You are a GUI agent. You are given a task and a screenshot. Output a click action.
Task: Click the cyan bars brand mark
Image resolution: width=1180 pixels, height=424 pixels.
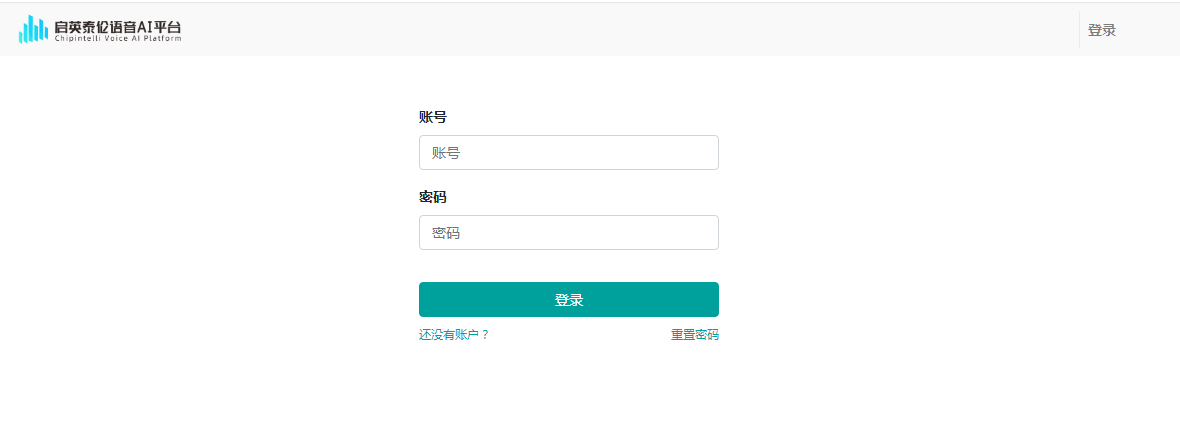point(33,30)
